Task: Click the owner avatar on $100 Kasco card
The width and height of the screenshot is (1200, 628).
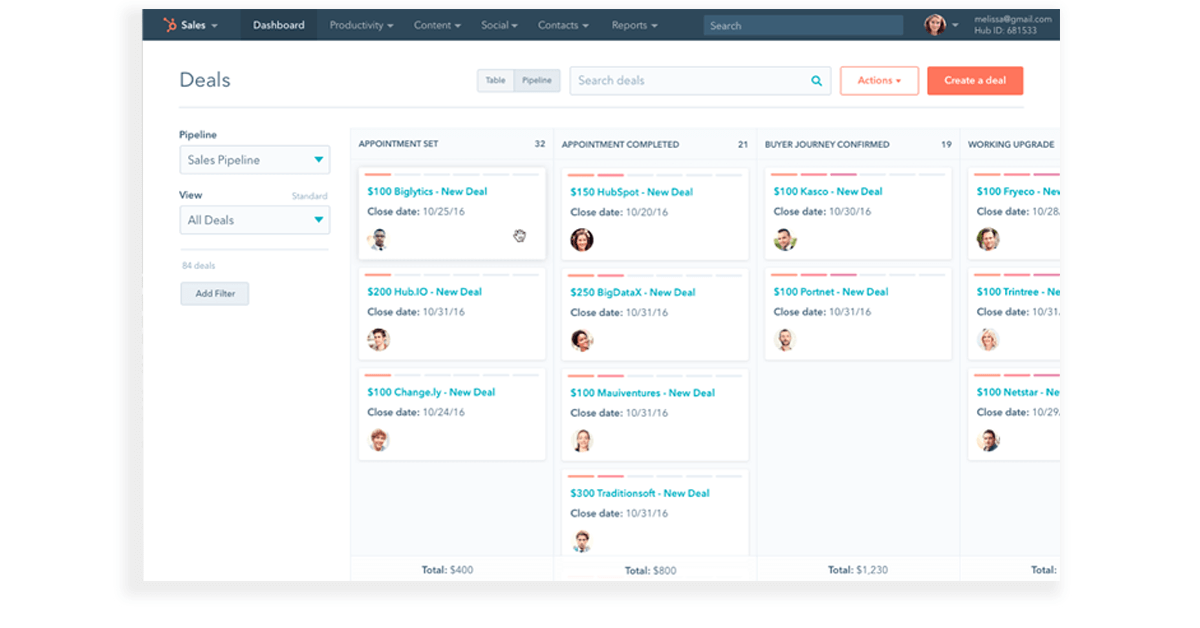Action: [786, 239]
